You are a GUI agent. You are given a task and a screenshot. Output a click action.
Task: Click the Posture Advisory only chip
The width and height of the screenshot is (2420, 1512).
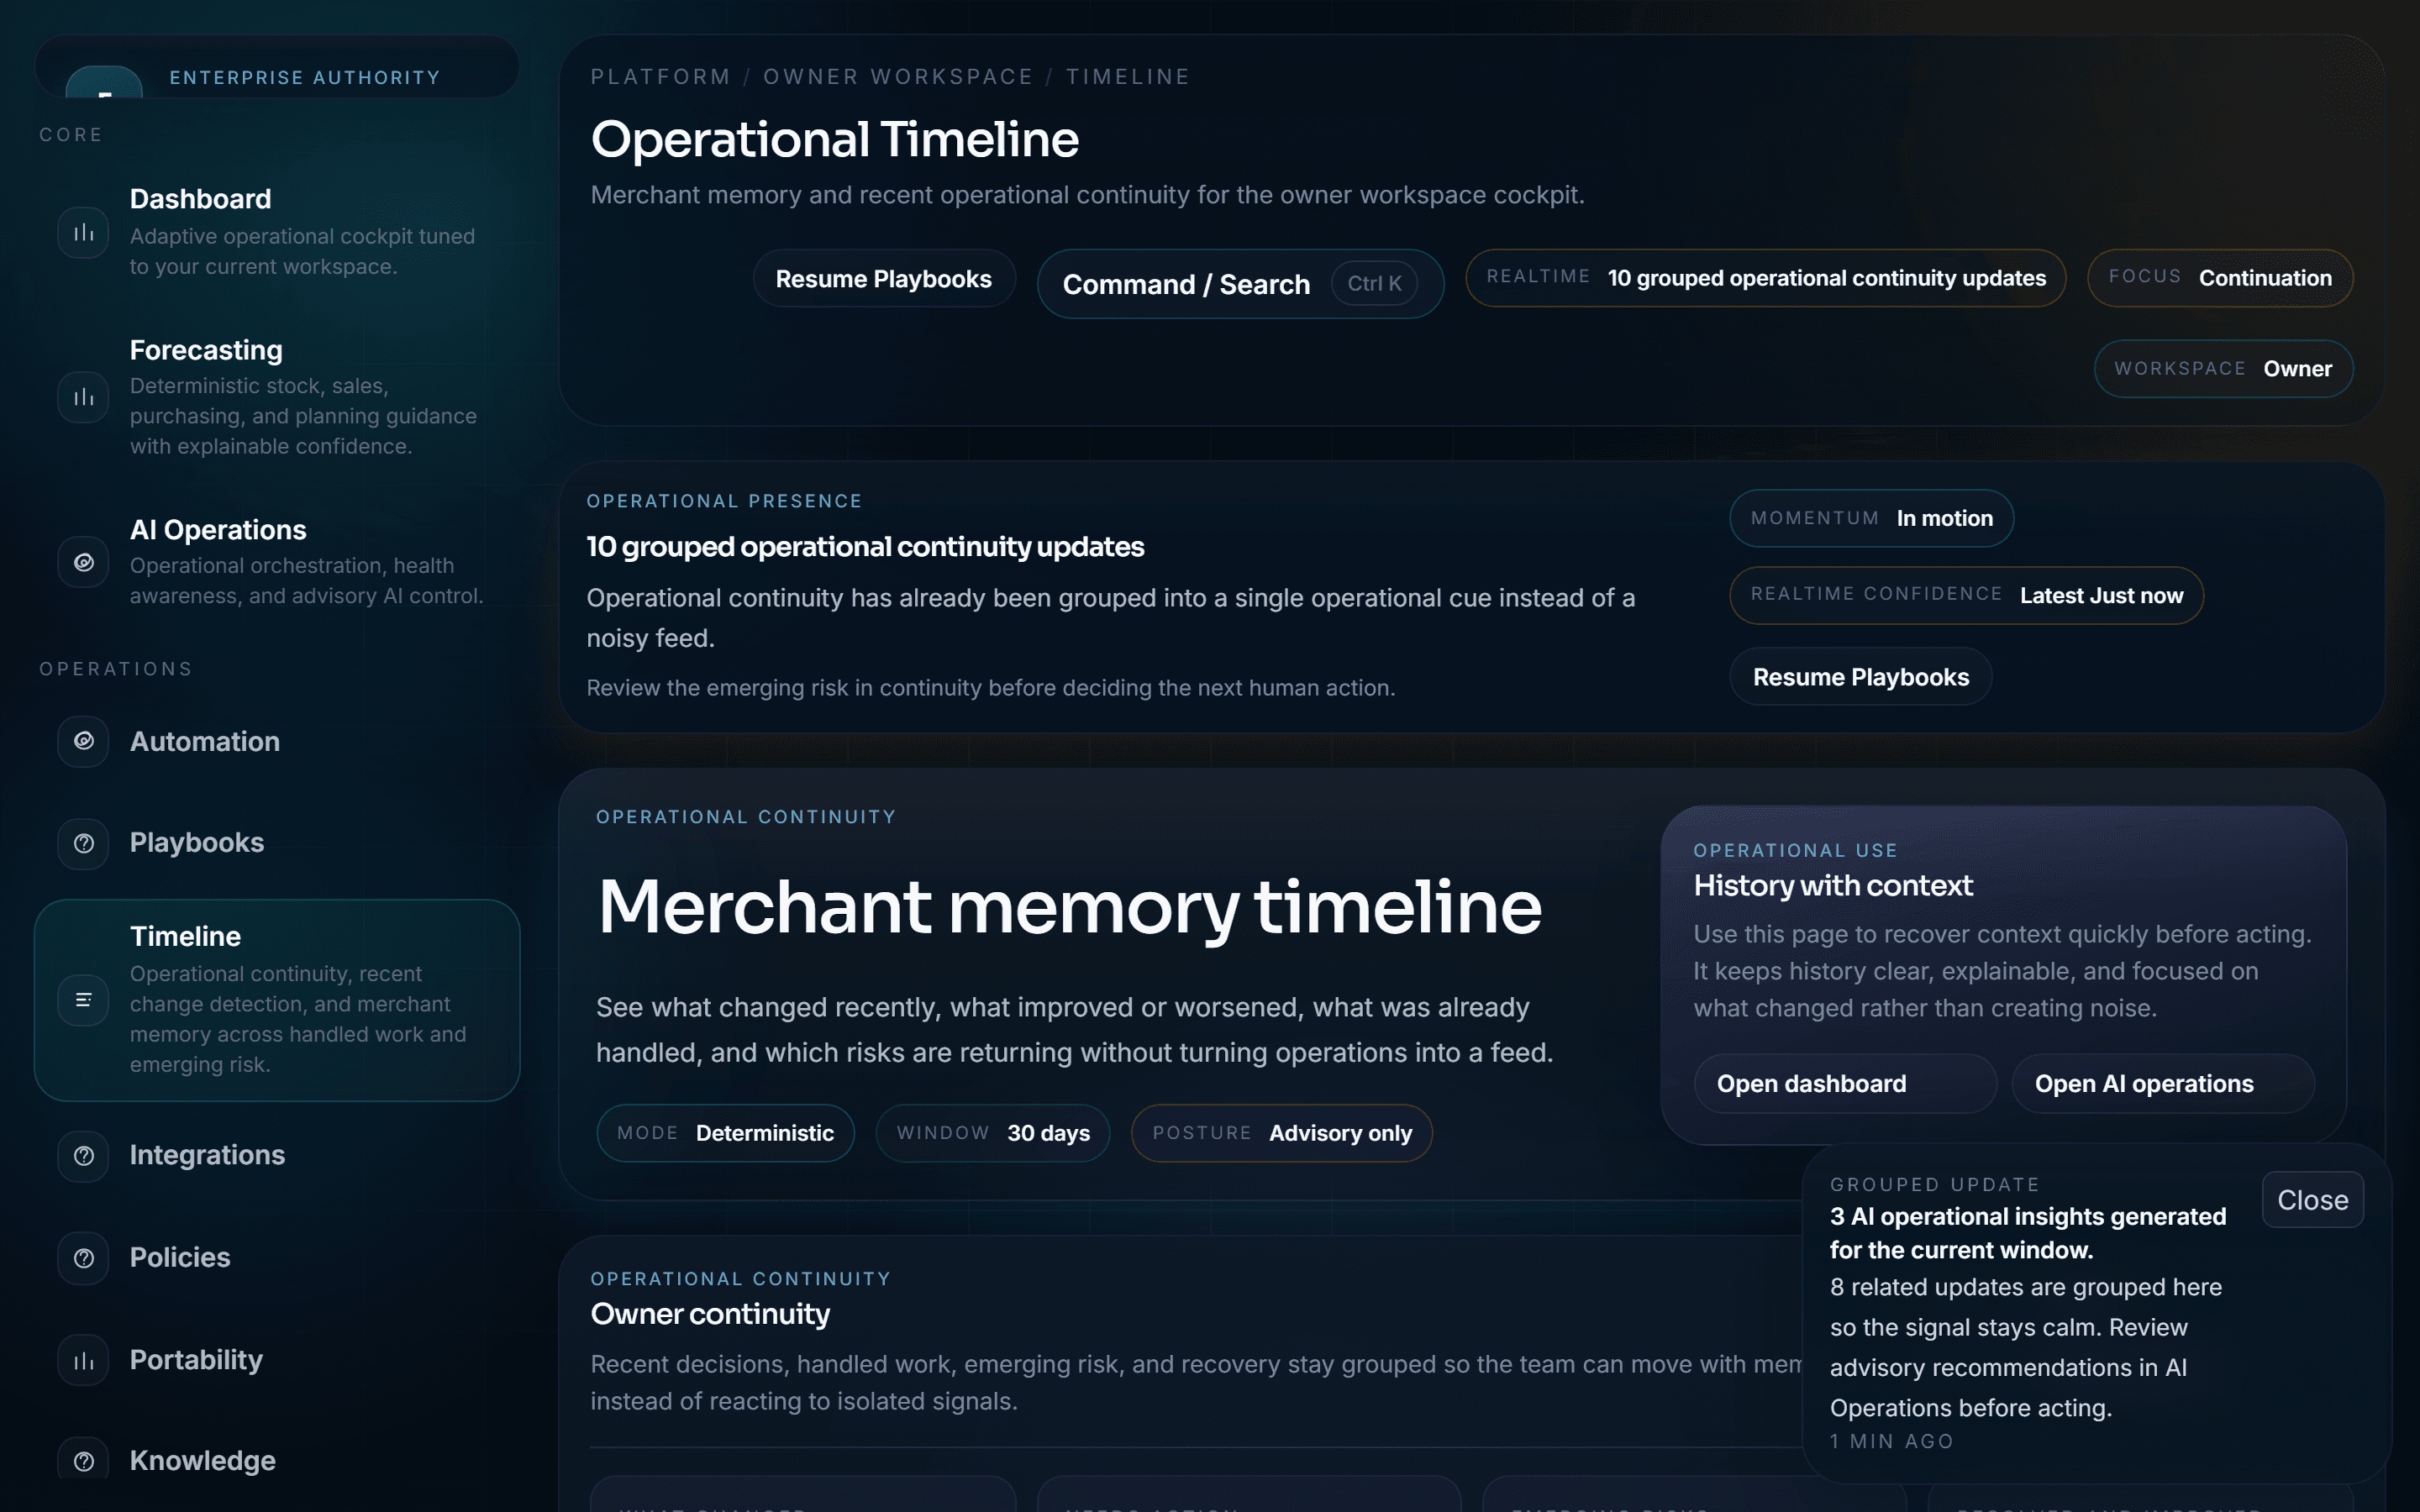click(1282, 1133)
